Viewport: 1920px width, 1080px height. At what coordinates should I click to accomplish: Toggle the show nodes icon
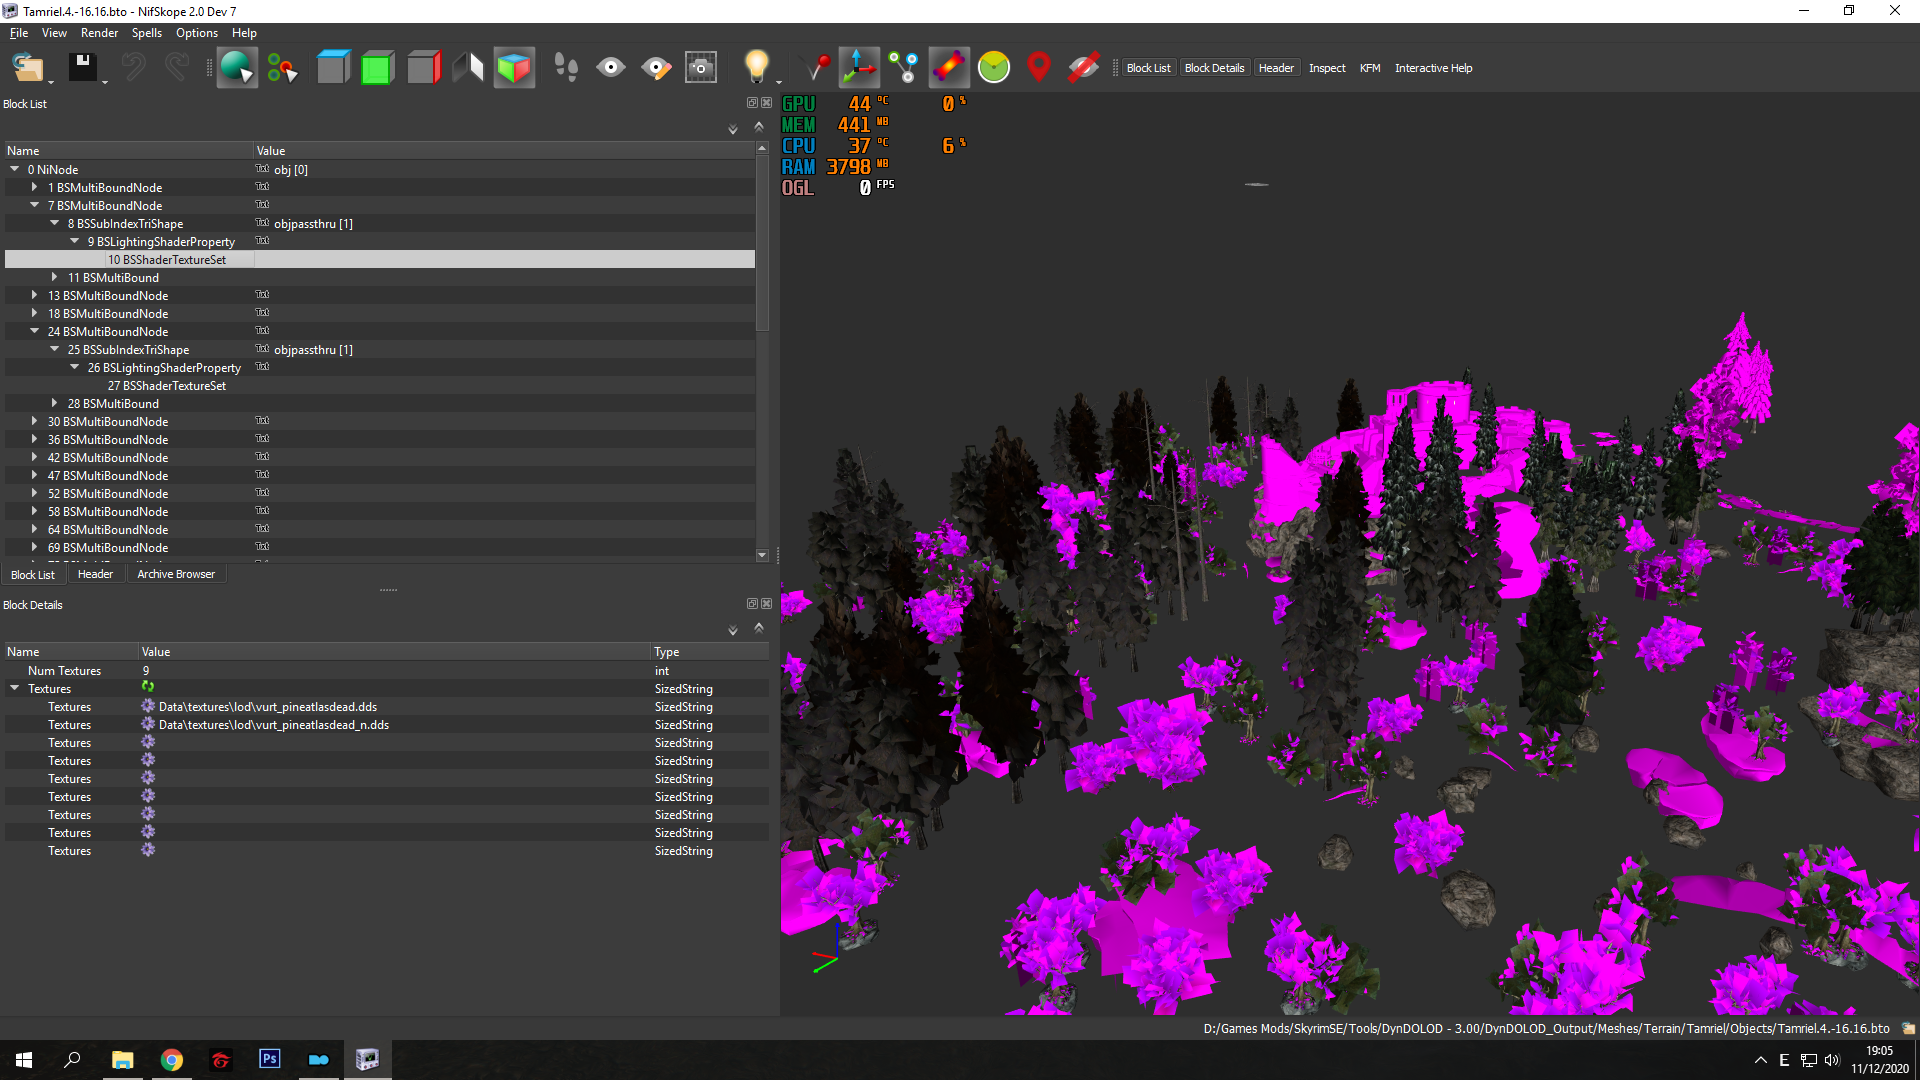click(904, 68)
